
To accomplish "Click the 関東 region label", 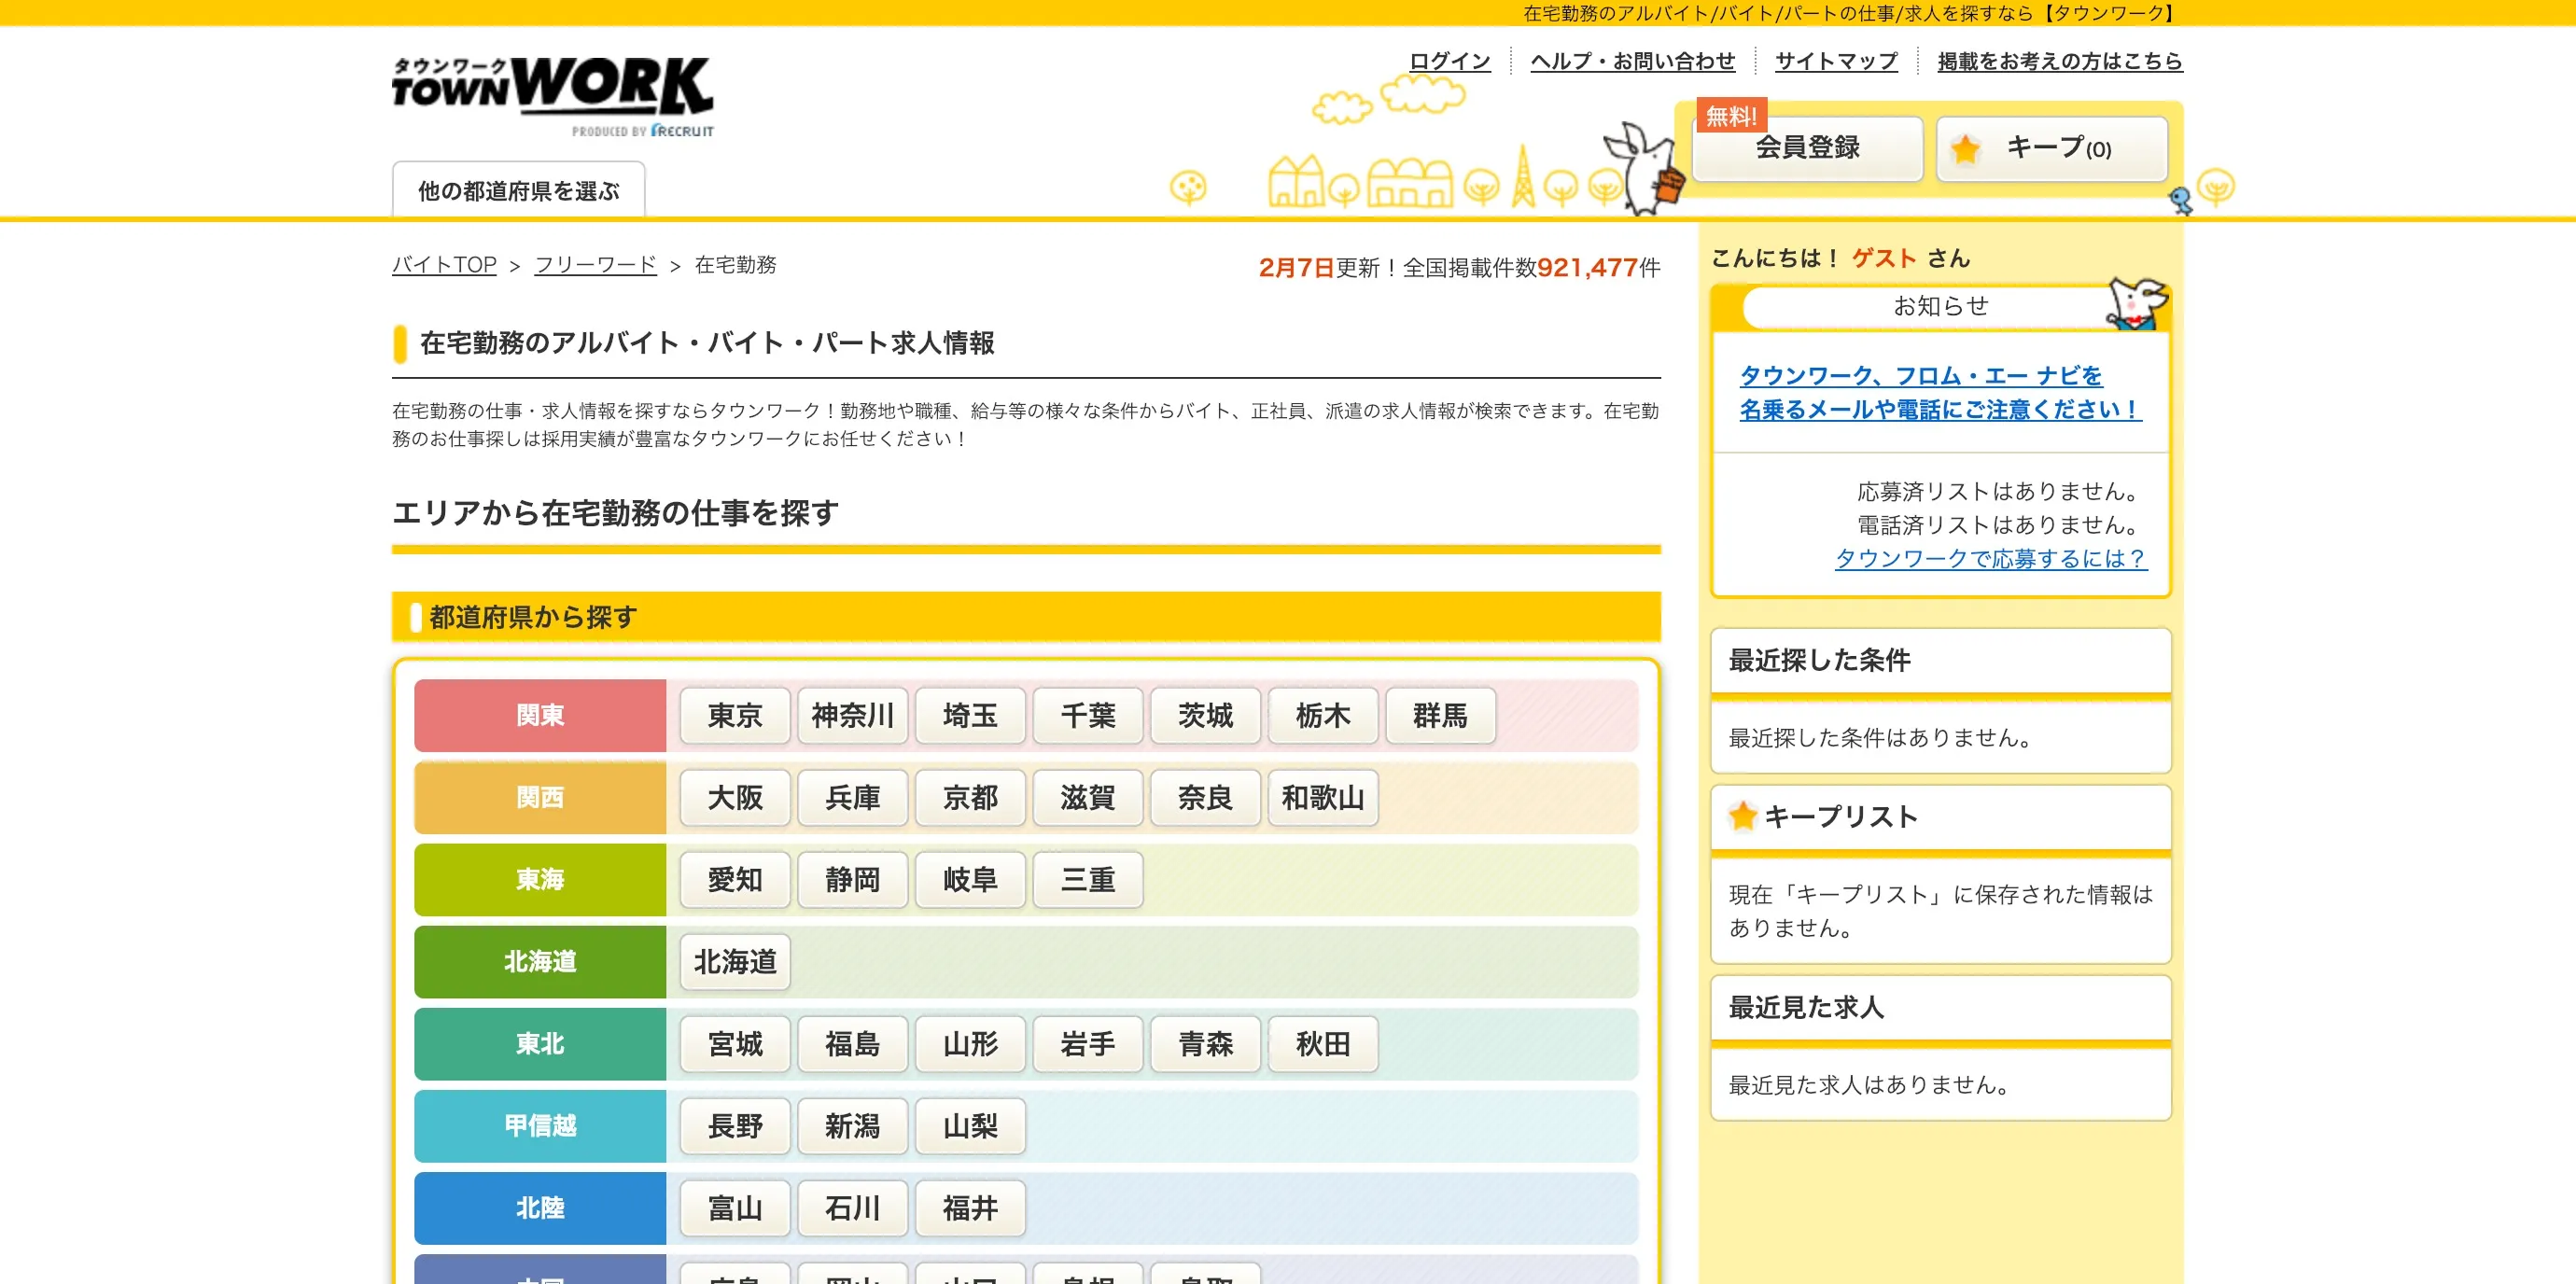I will (x=540, y=715).
